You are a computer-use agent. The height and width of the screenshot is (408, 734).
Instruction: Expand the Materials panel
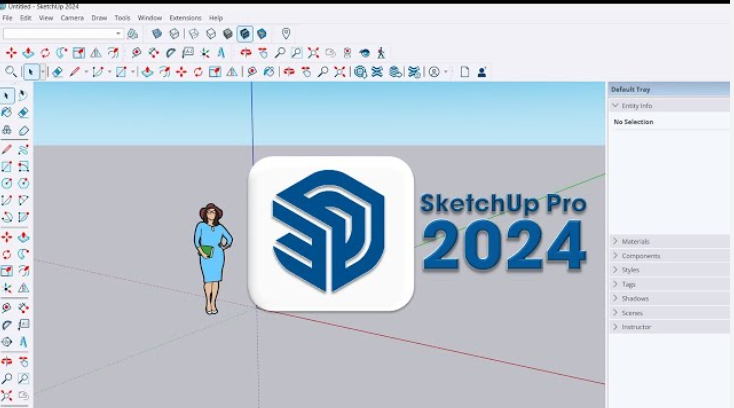click(x=636, y=241)
